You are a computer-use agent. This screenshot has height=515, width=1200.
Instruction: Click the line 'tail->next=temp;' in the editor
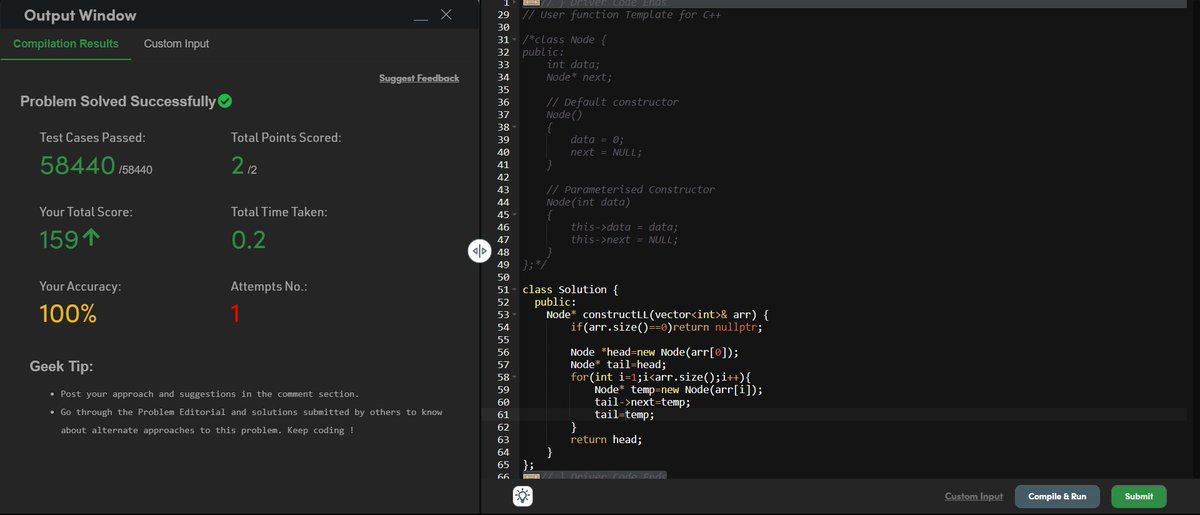tap(642, 402)
